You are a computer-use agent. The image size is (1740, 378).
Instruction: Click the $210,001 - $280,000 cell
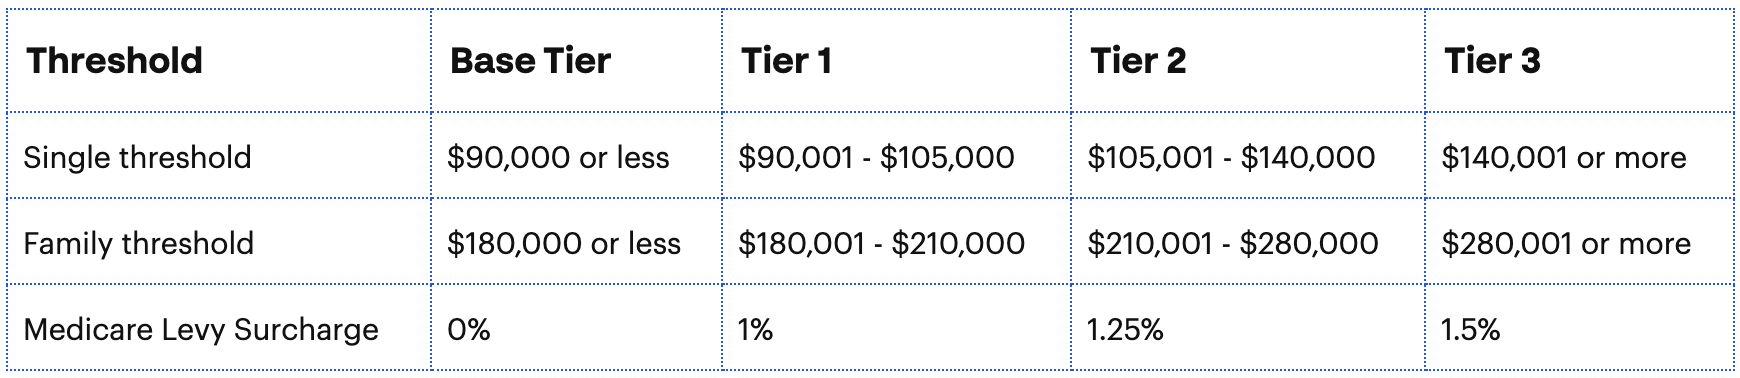pyautogui.click(x=1248, y=242)
